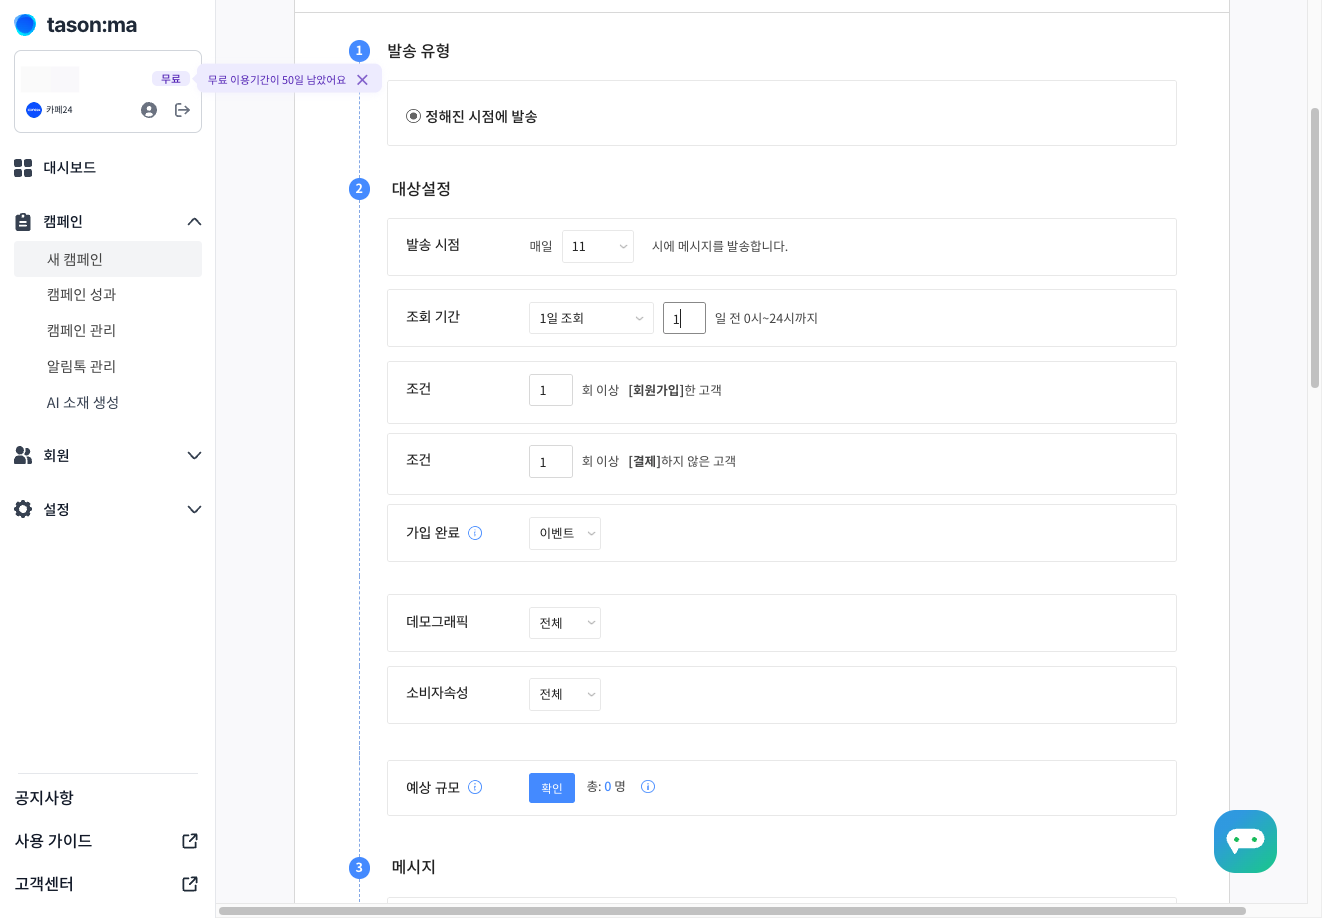The width and height of the screenshot is (1322, 918).
Task: Expand the 설정 menu chevron
Action: click(x=194, y=510)
